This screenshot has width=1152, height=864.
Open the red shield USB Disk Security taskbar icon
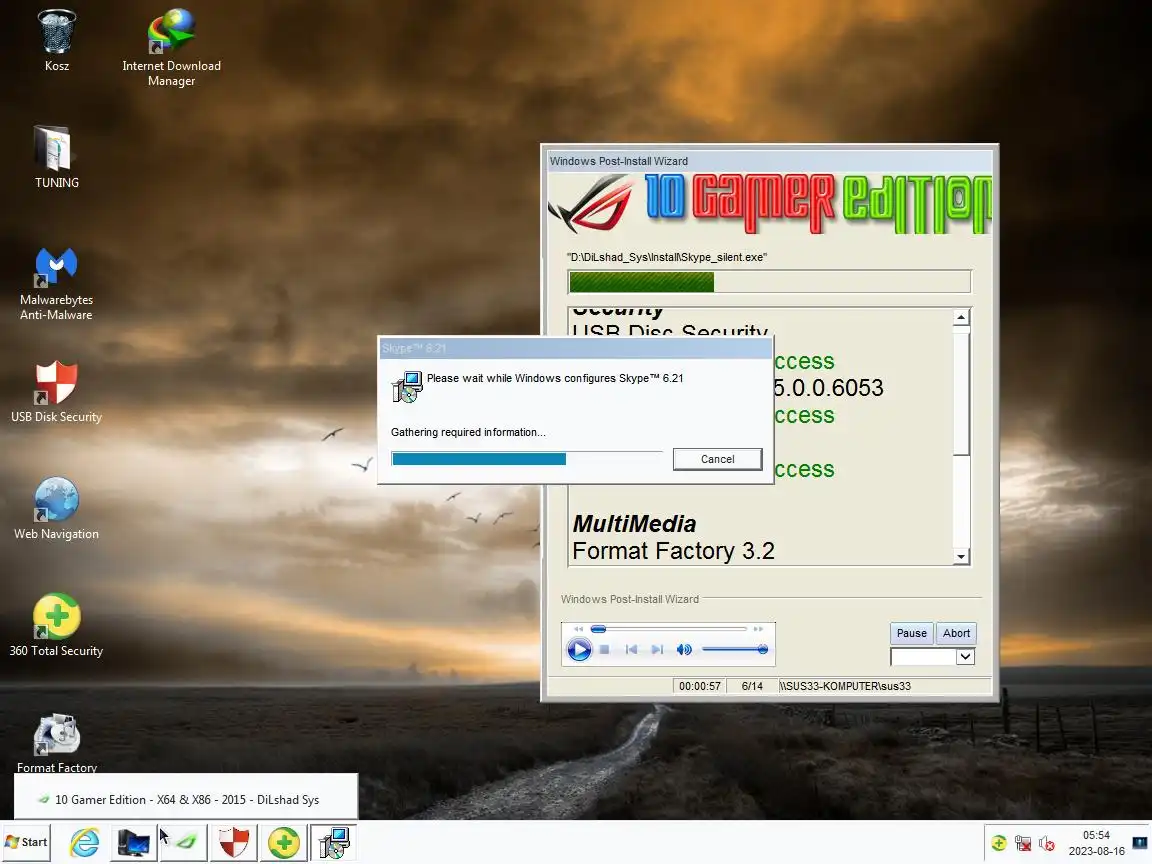234,842
